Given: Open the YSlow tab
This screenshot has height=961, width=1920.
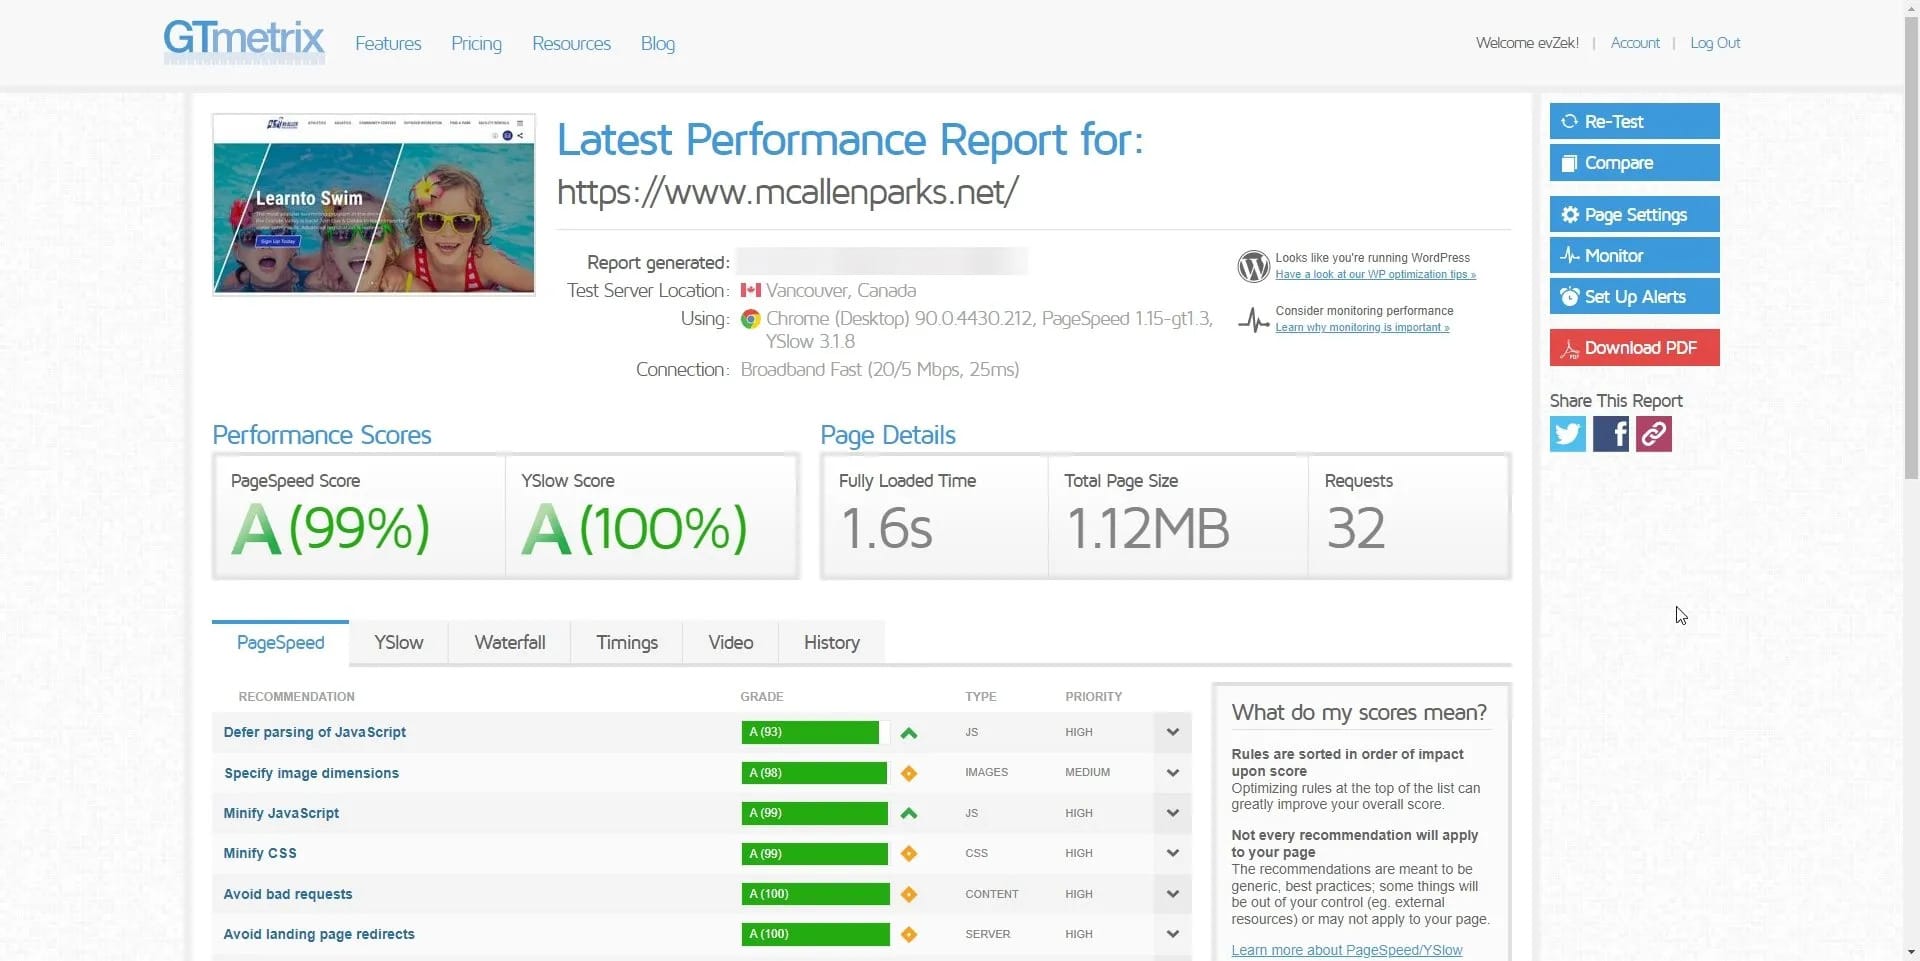Looking at the screenshot, I should click(x=398, y=643).
